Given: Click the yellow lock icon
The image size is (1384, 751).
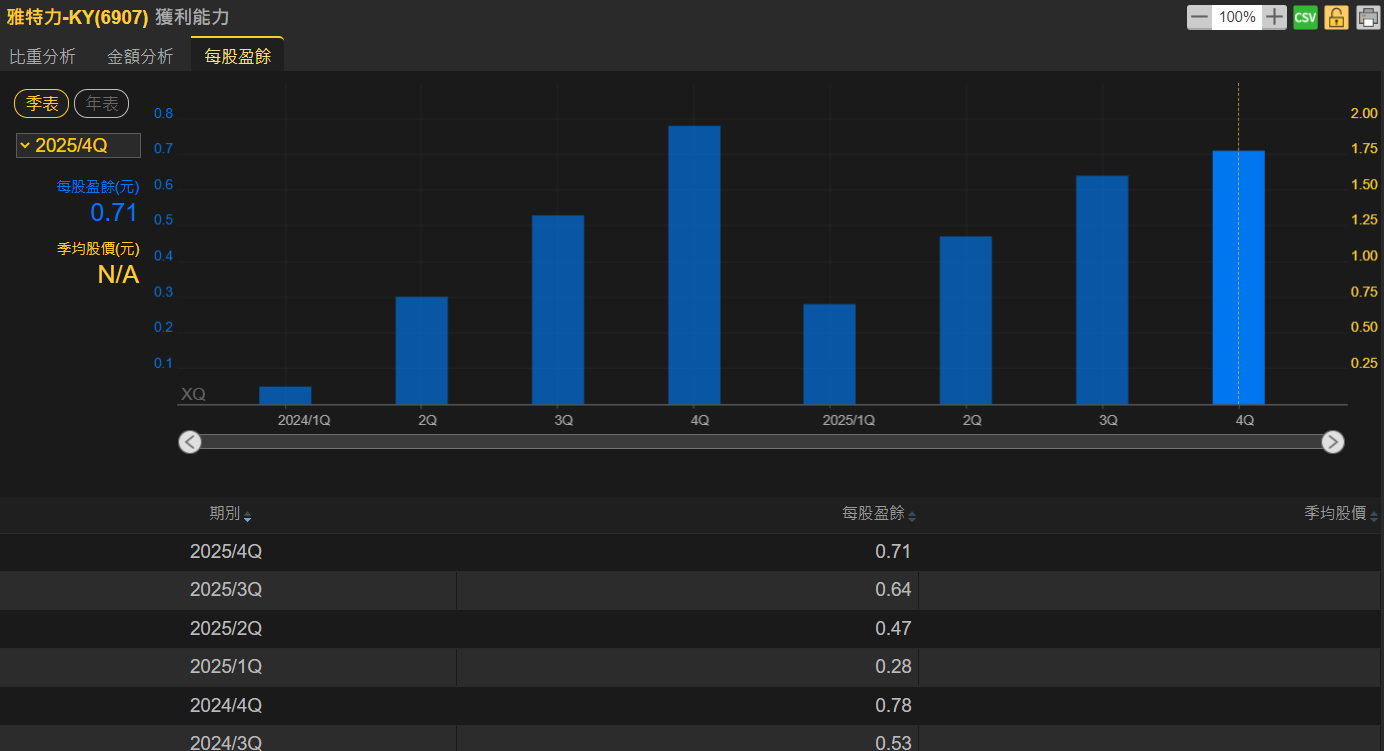Looking at the screenshot, I should tap(1336, 17).
